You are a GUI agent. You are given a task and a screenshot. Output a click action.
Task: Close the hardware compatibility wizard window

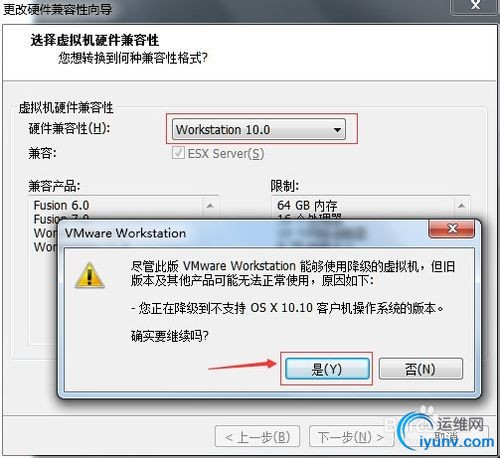click(475, 6)
